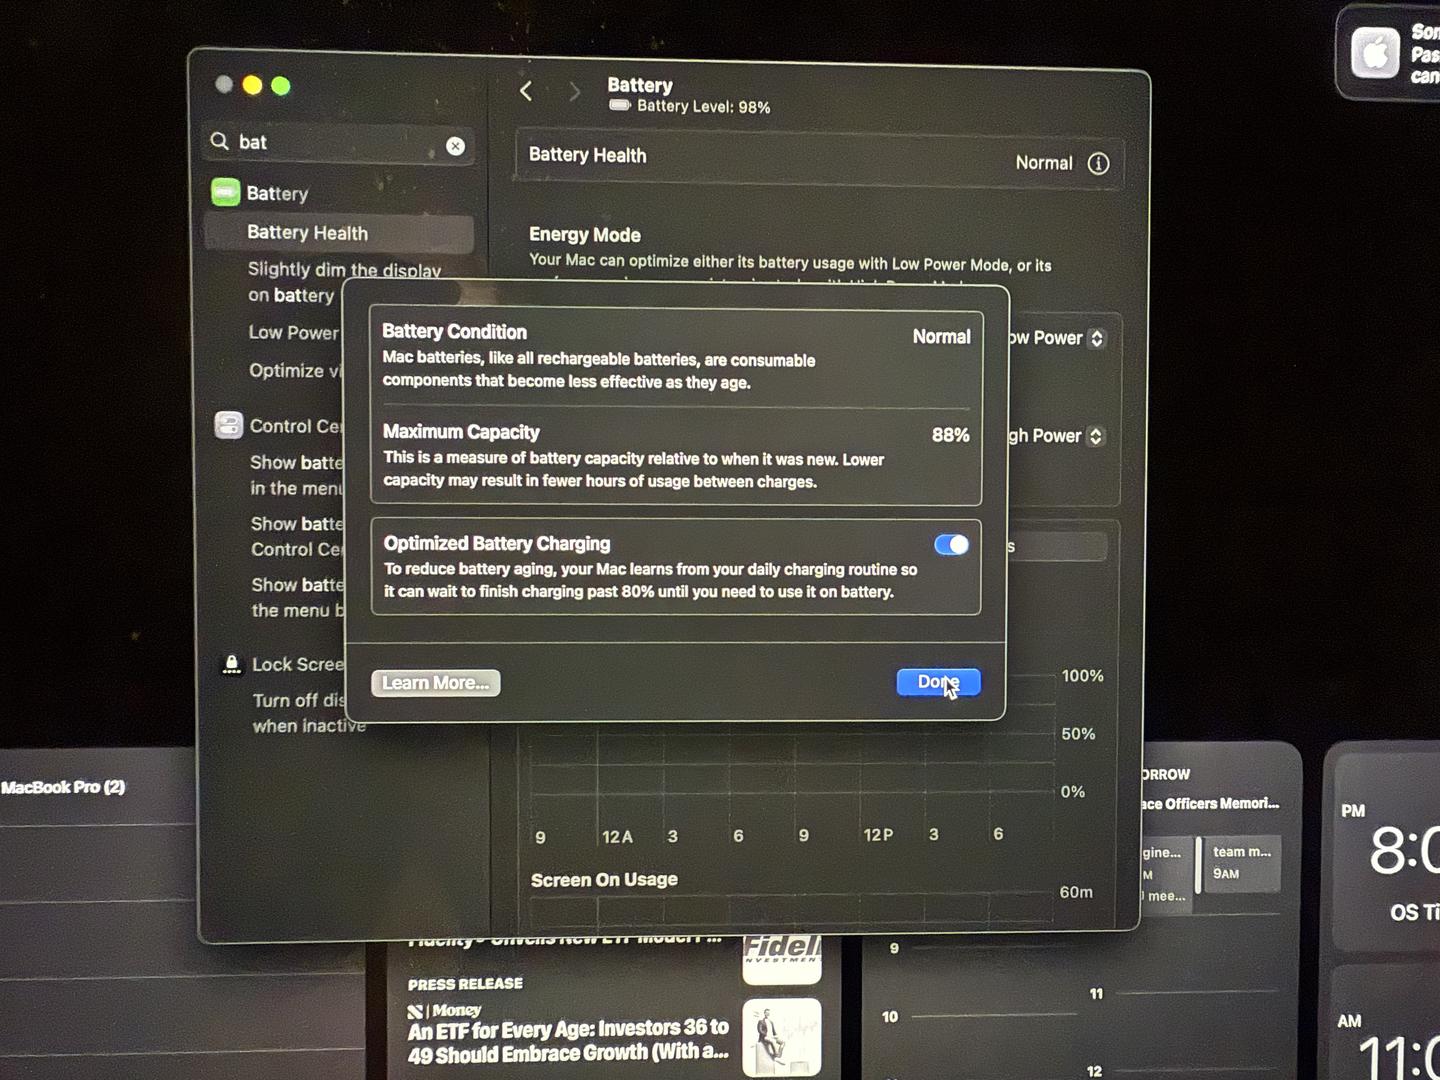Click the Learn More button
The image size is (1440, 1080).
pyautogui.click(x=435, y=683)
